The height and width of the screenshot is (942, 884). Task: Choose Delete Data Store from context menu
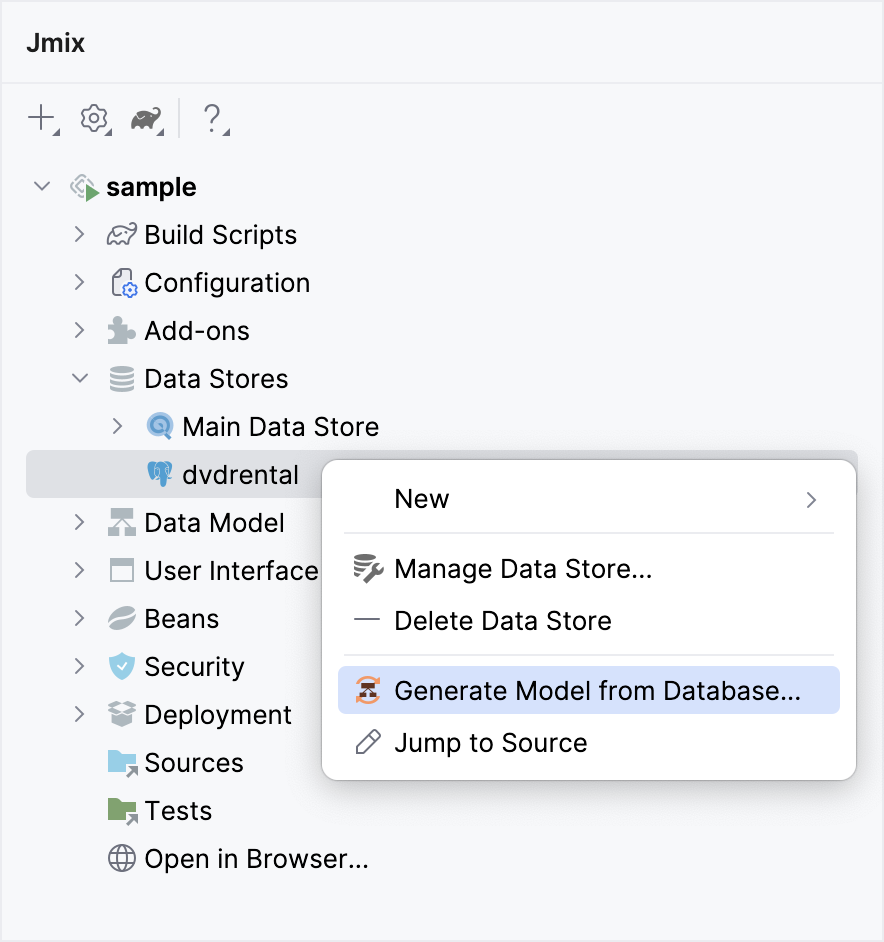pyautogui.click(x=503, y=620)
